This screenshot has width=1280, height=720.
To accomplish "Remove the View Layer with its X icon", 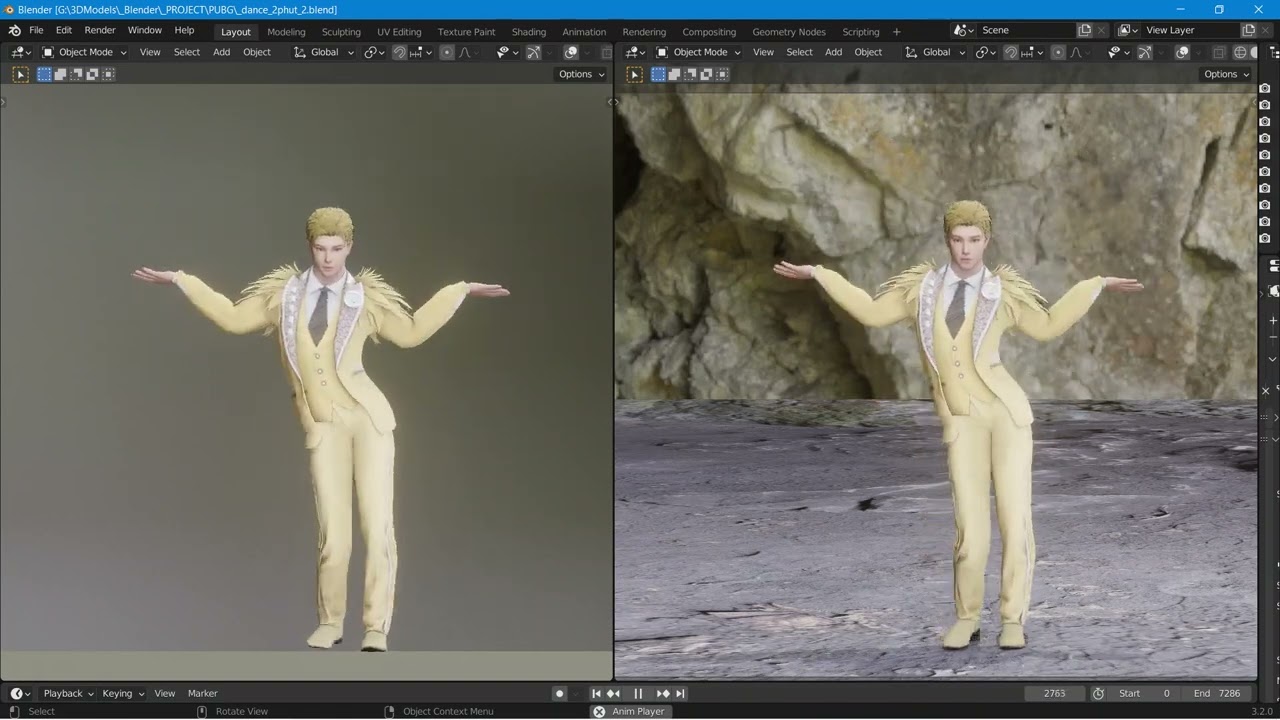I will point(1266,31).
